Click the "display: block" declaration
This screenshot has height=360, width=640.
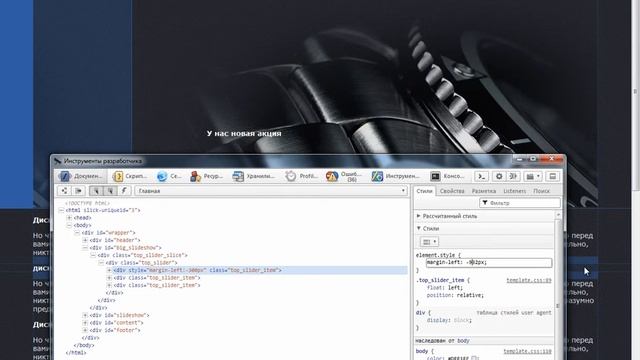tap(449, 320)
